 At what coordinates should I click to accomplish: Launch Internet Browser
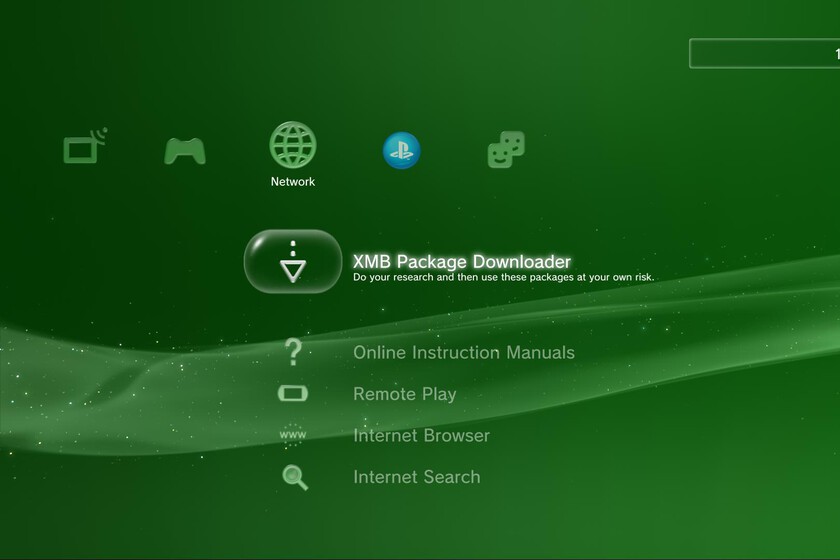(422, 436)
